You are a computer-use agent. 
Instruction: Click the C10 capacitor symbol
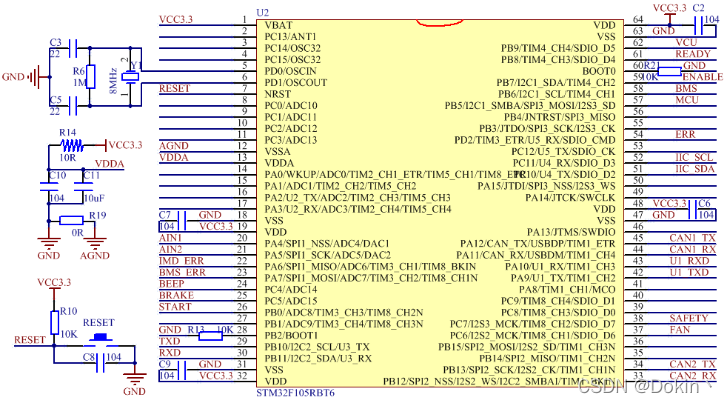coord(49,187)
